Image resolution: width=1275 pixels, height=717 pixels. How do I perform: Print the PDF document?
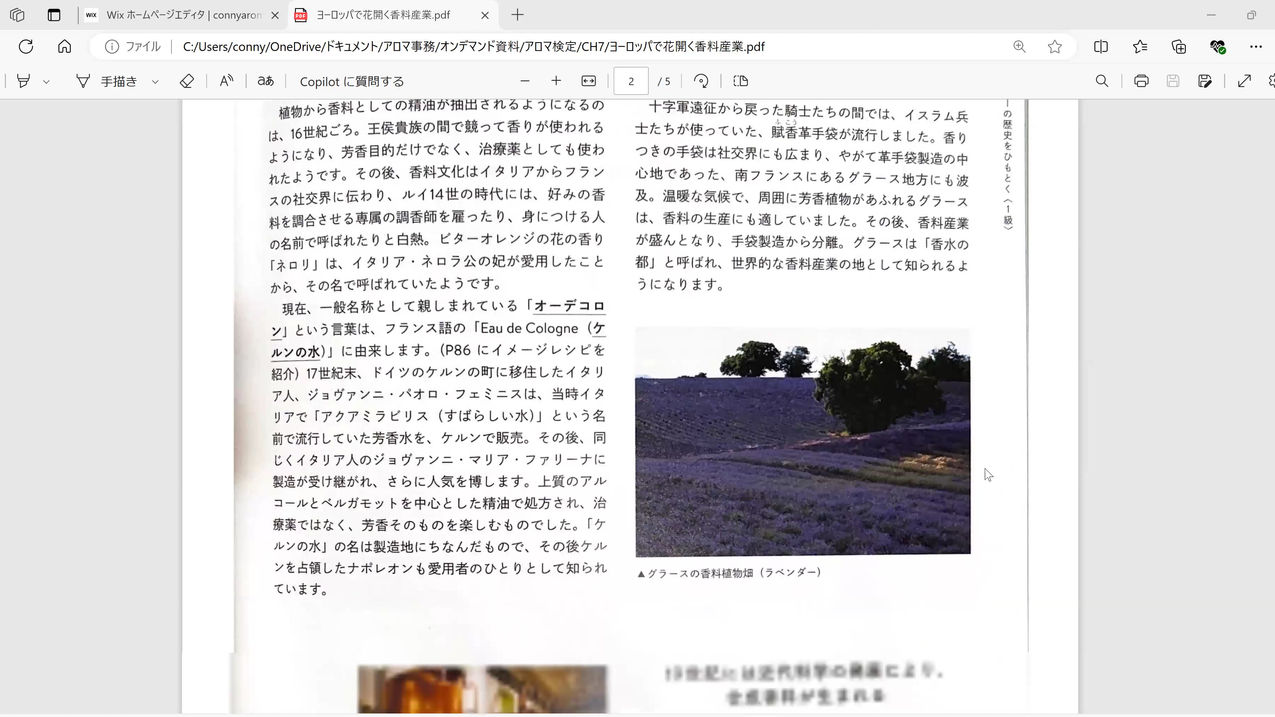click(1141, 81)
